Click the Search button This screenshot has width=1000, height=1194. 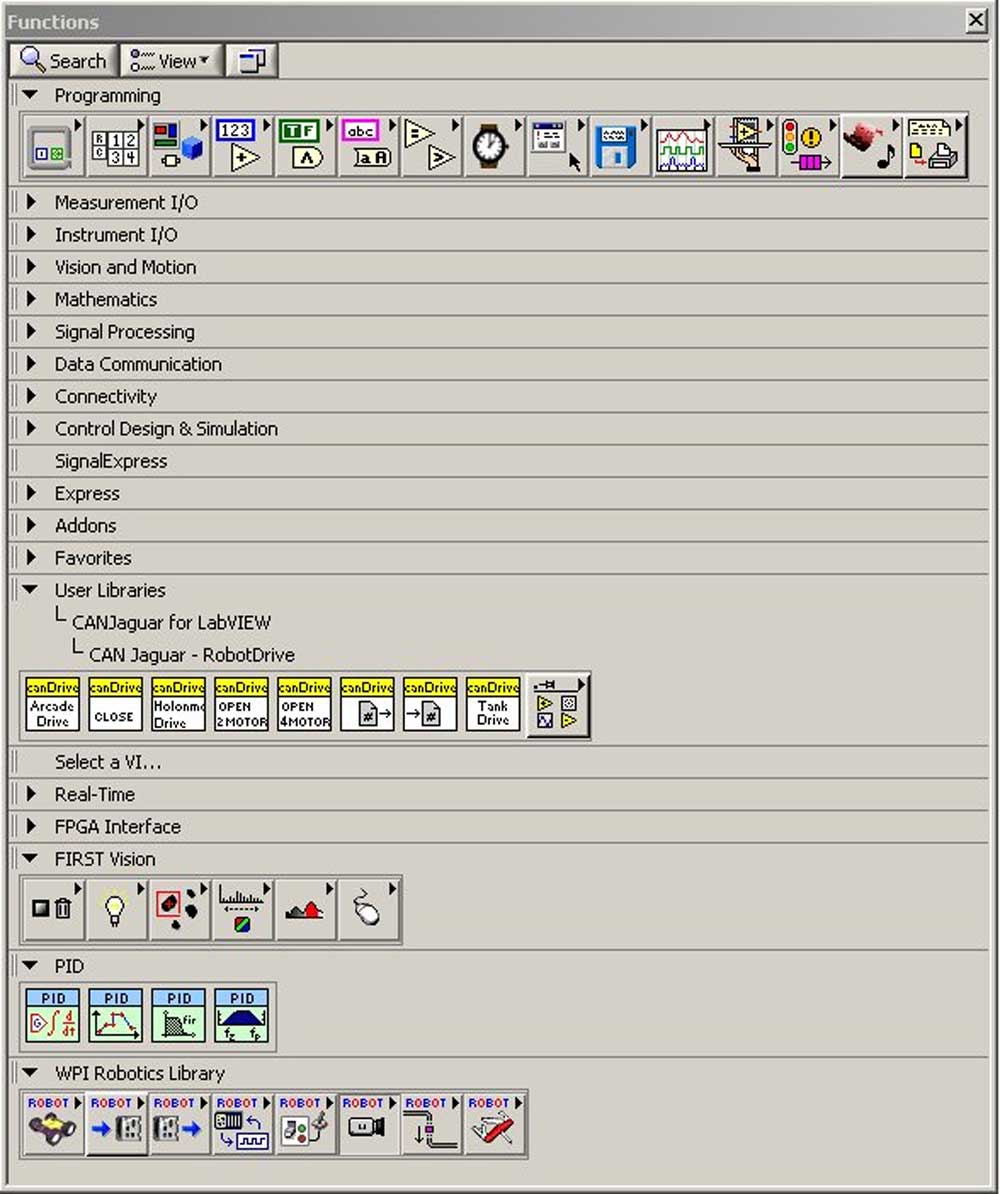pyautogui.click(x=64, y=60)
